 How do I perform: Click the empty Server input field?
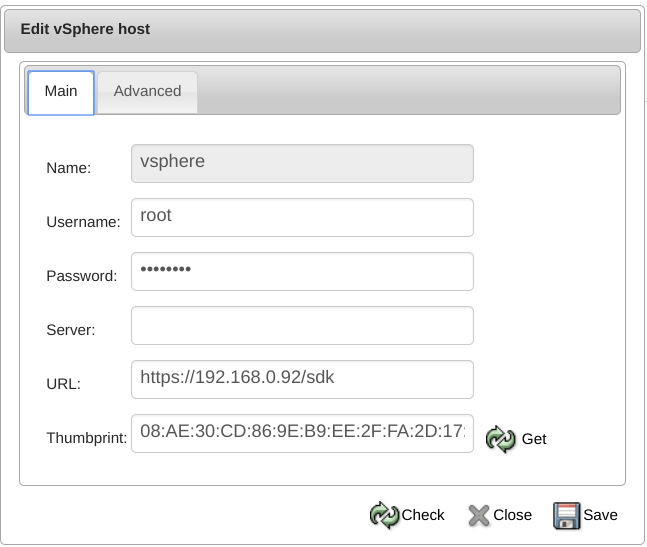[302, 325]
